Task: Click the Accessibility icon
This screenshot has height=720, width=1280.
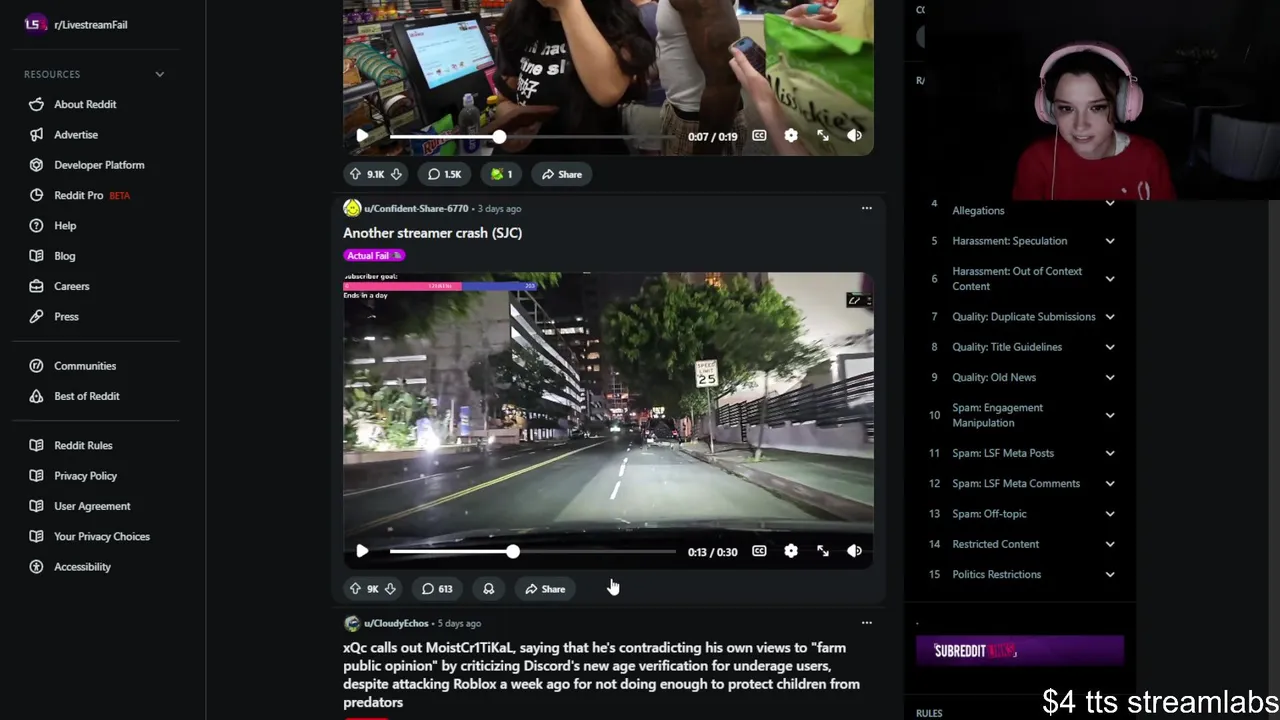Action: click(x=37, y=567)
